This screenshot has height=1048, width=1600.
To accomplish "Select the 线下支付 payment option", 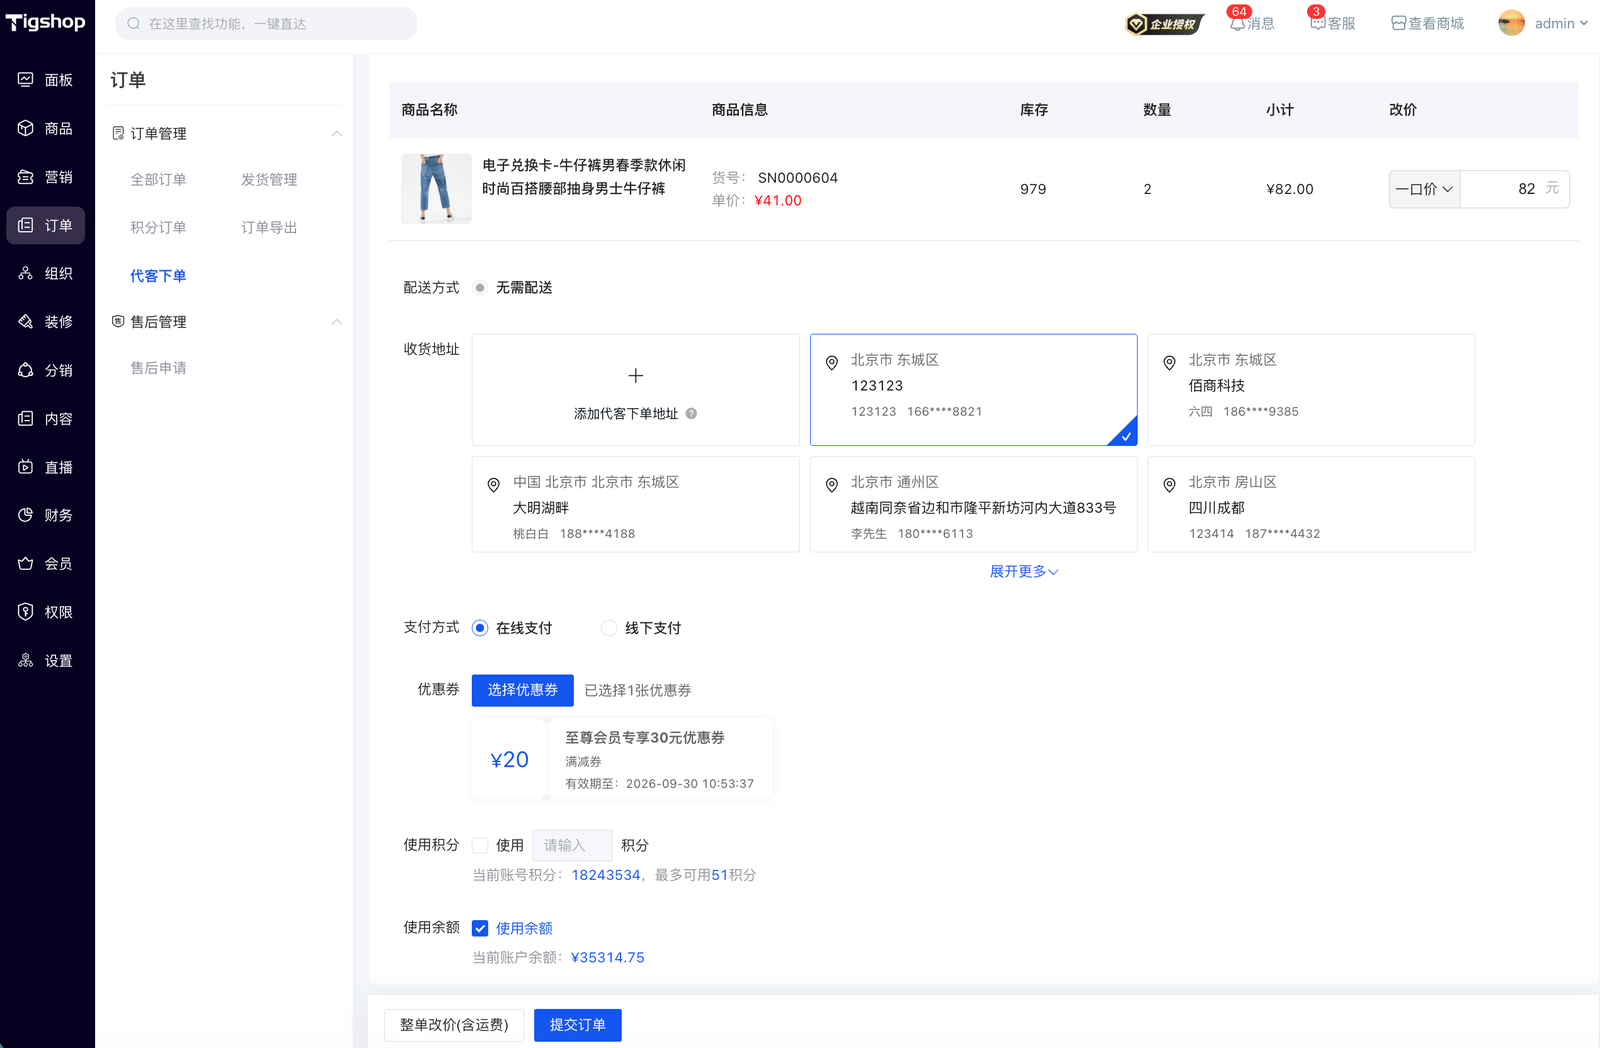I will click(609, 628).
